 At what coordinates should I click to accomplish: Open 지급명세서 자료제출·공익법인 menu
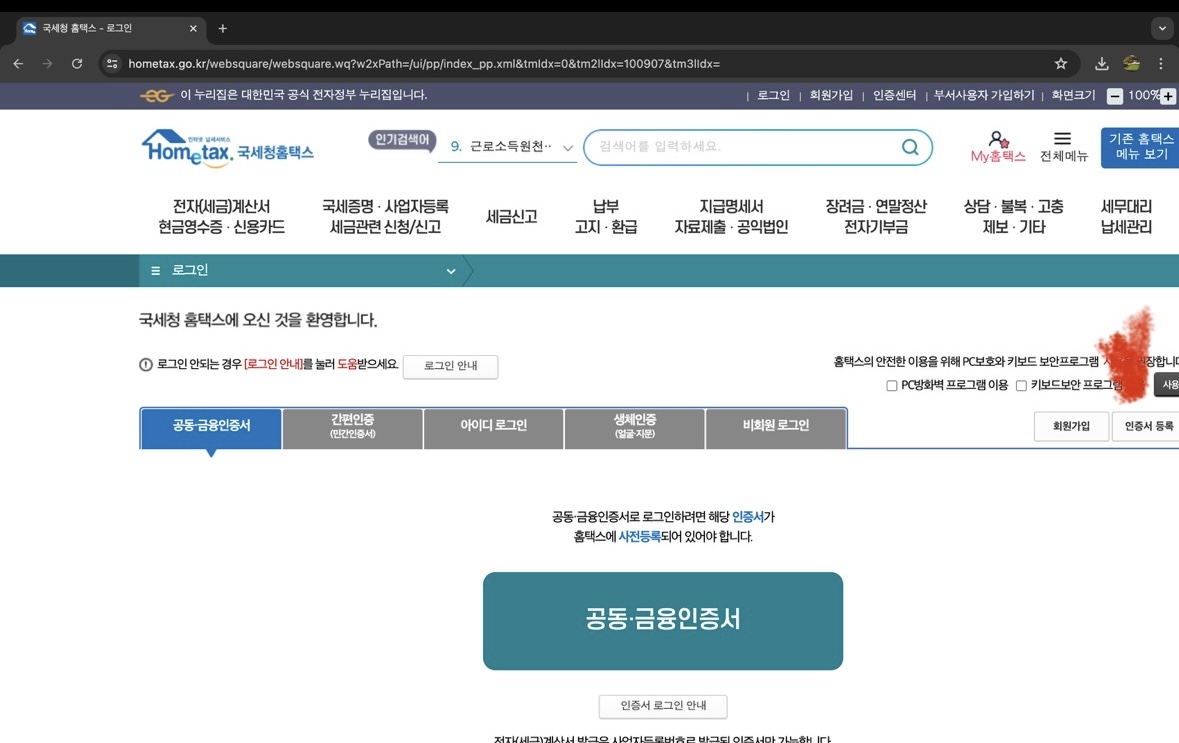tap(731, 217)
